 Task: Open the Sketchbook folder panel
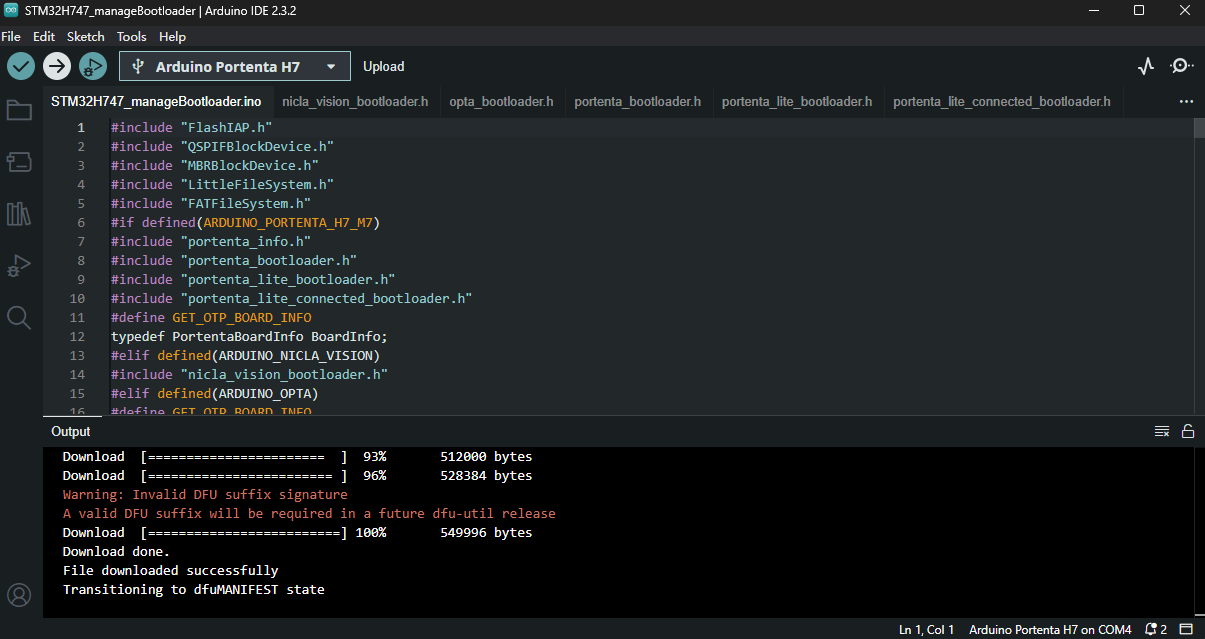click(19, 110)
